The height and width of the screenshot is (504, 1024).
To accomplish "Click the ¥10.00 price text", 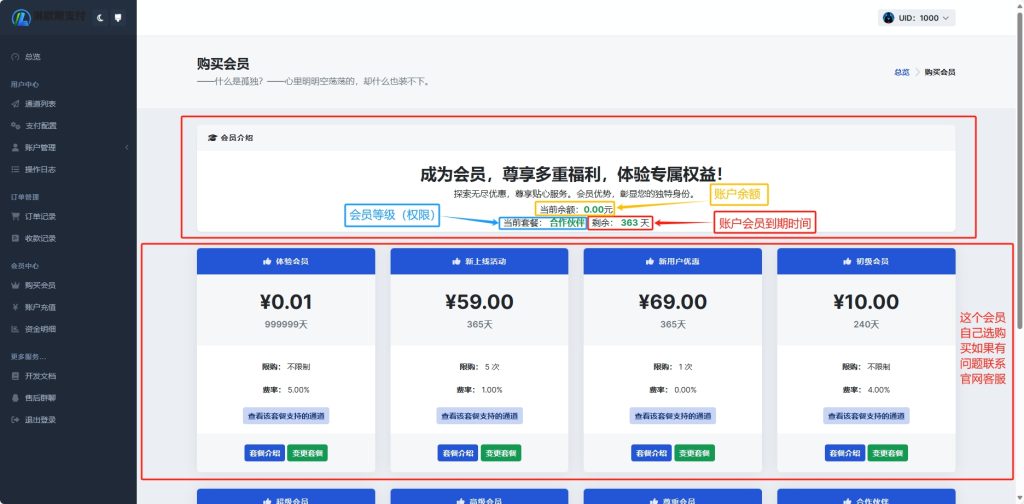I will click(x=866, y=302).
